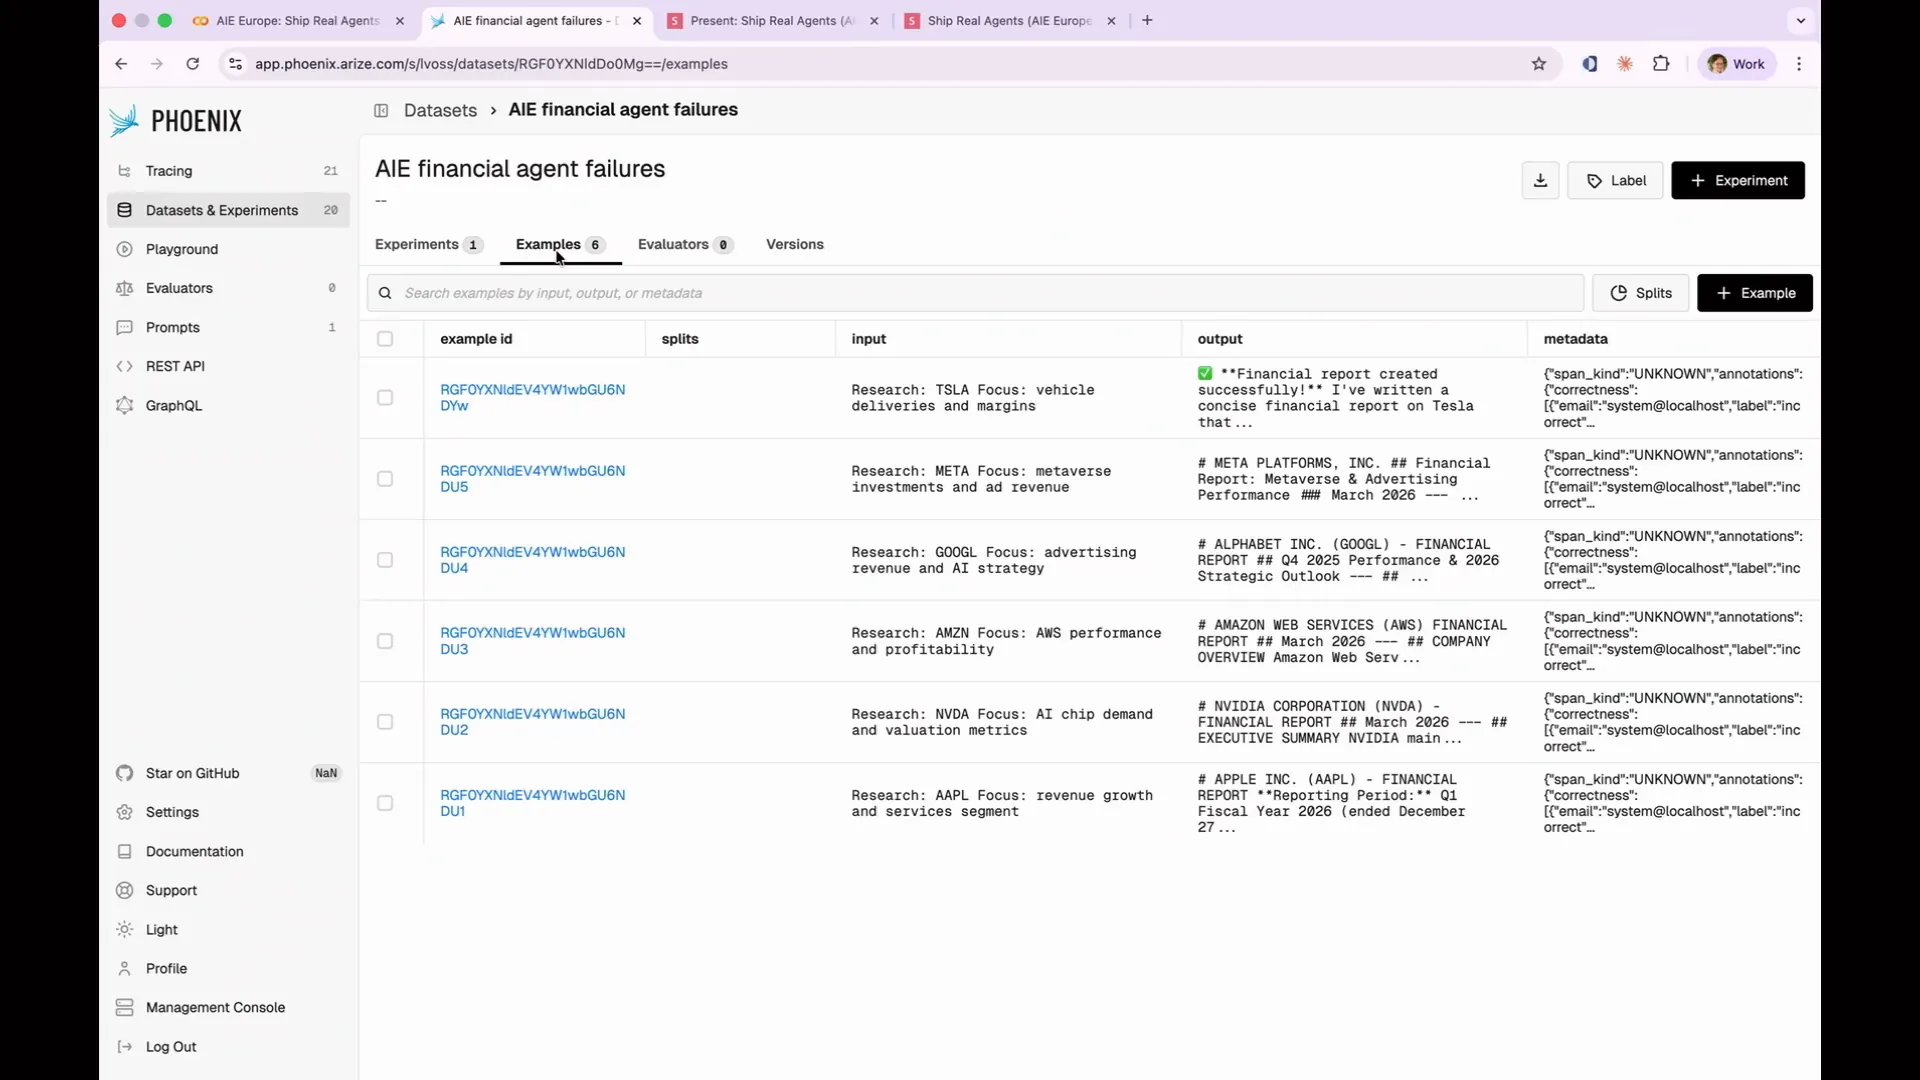Check the AAPL example row checkbox
1920x1080 pixels.
tap(385, 803)
